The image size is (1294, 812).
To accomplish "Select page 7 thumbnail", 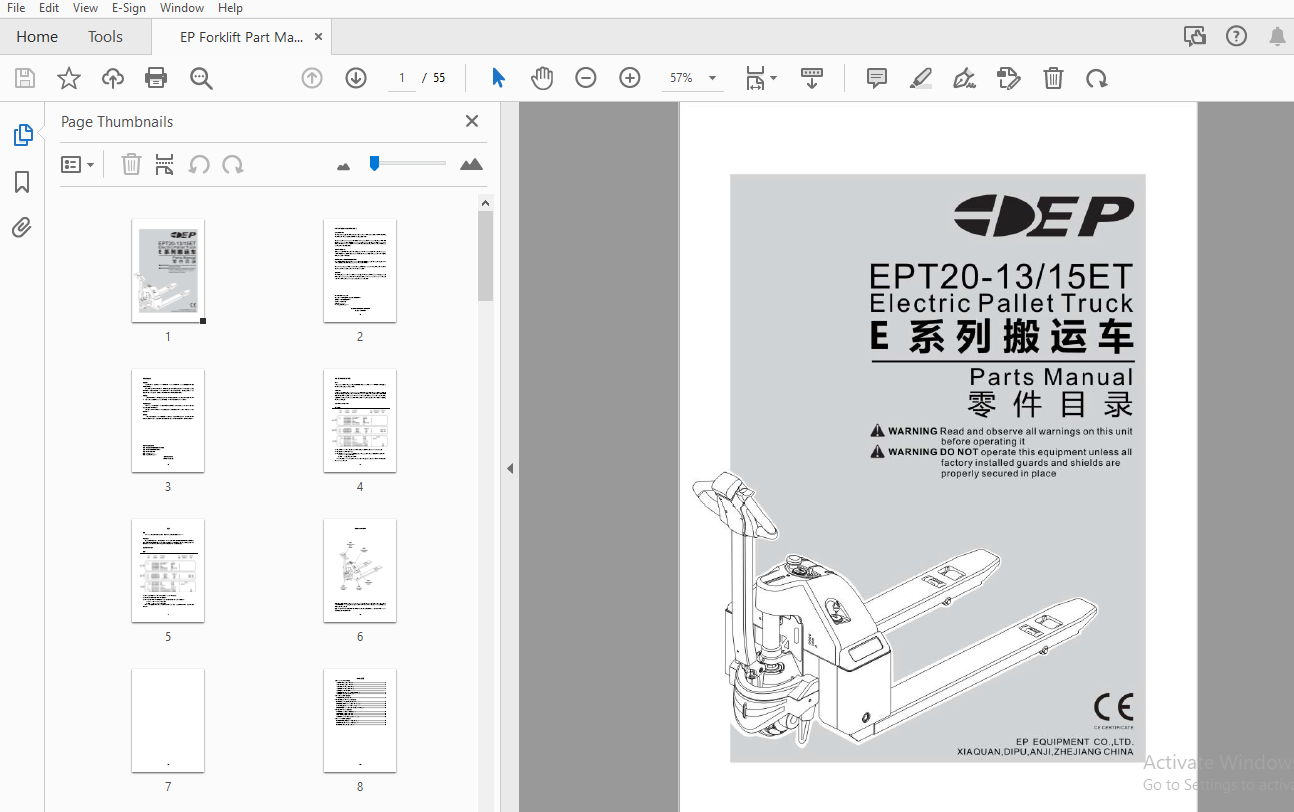I will (x=168, y=721).
